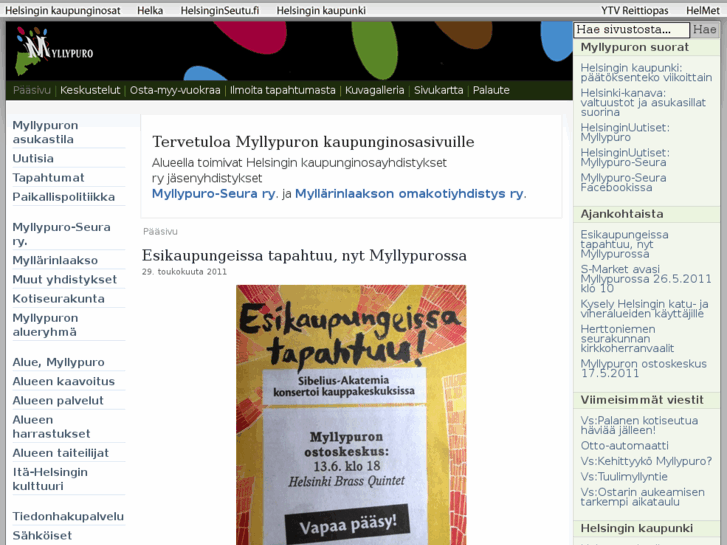Open Itä-Helsingin kulttuuri sidebar link
The image size is (727, 545).
[50, 479]
